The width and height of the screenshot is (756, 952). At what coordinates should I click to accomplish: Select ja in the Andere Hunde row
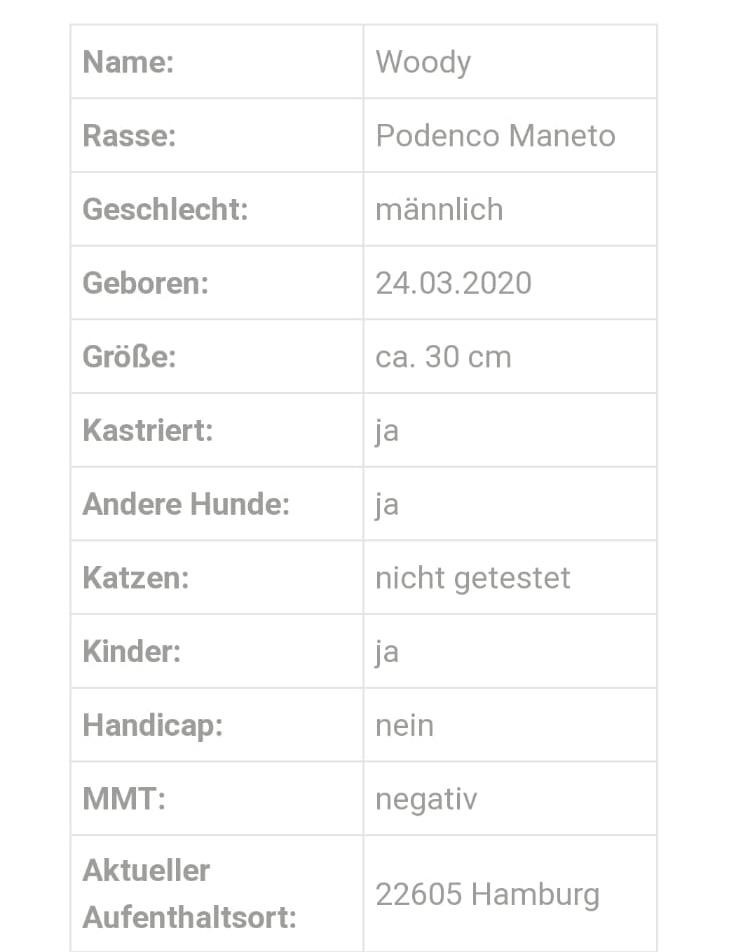click(x=387, y=505)
